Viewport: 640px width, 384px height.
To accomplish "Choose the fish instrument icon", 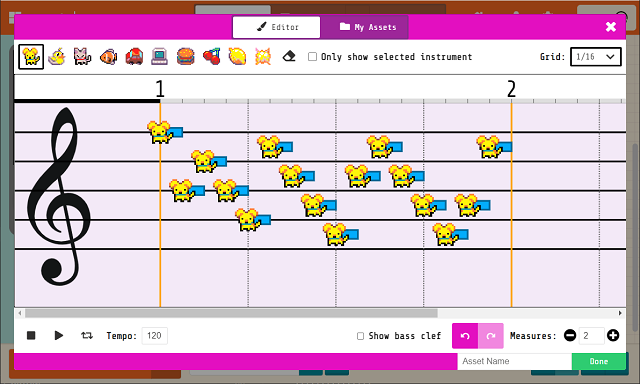I will [x=108, y=57].
